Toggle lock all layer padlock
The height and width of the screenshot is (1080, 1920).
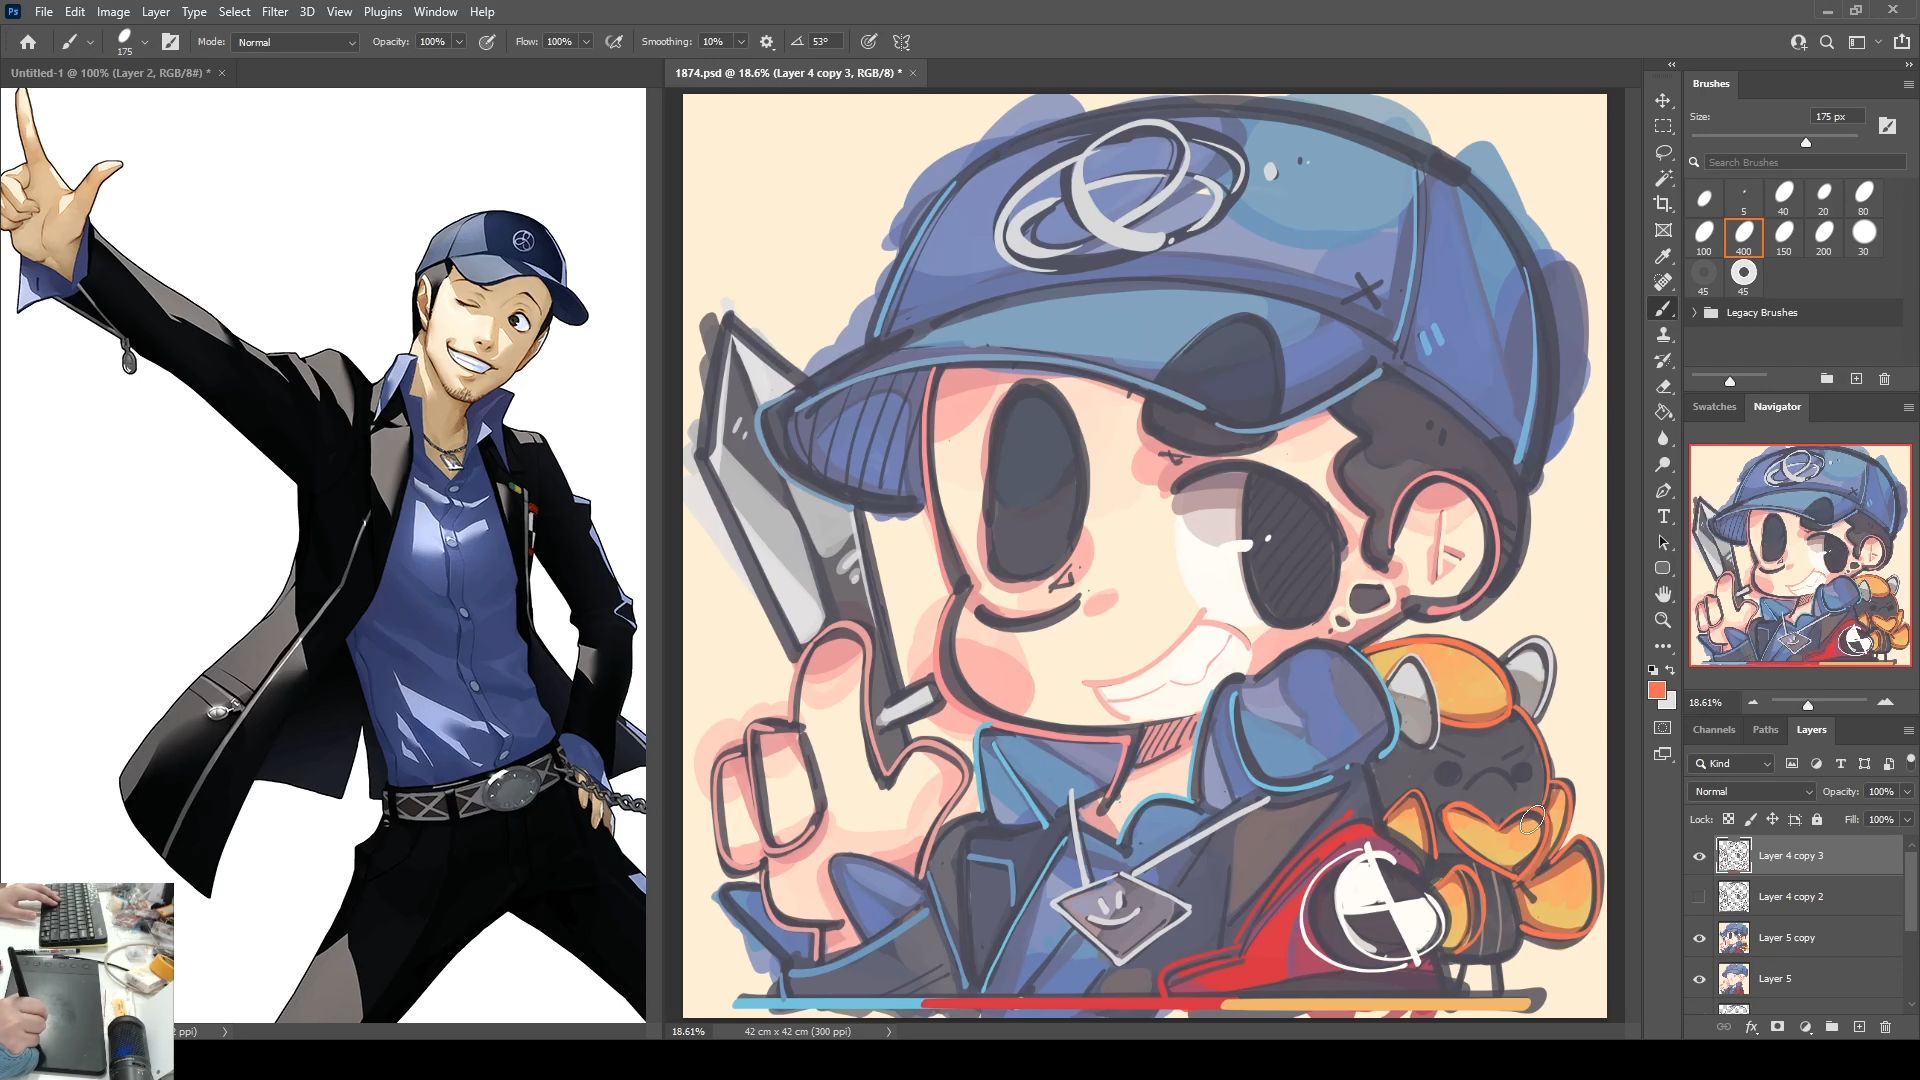[1817, 819]
